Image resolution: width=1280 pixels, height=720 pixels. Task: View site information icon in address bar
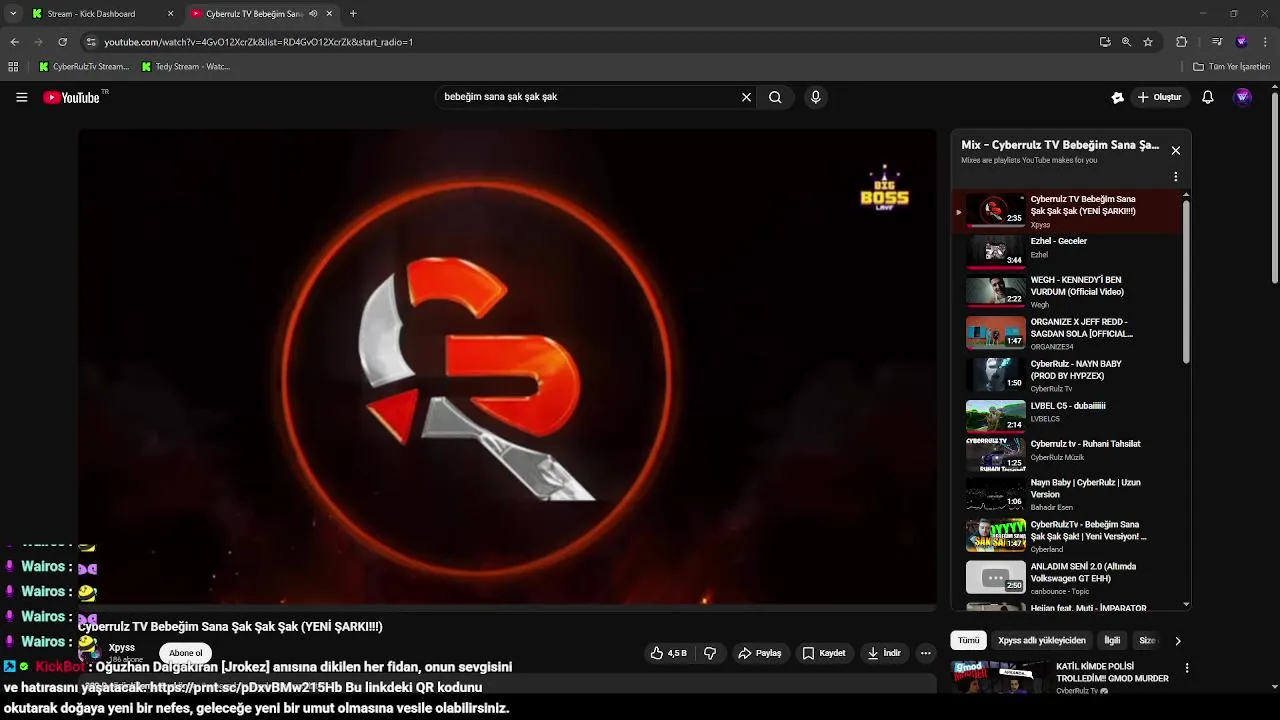(x=91, y=42)
